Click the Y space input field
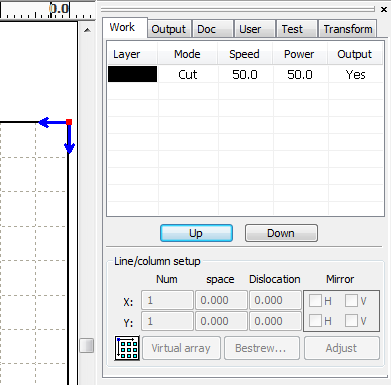The height and width of the screenshot is (385, 391). (x=221, y=321)
